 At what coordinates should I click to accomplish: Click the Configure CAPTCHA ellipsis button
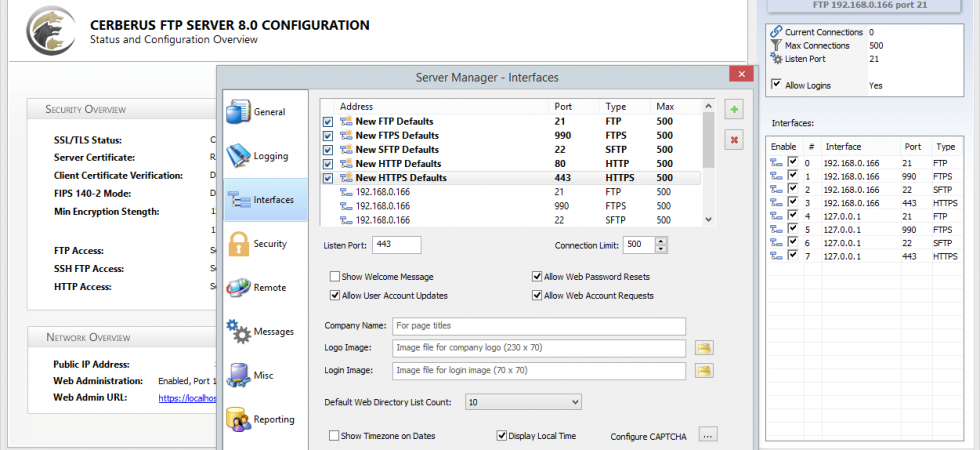click(x=708, y=435)
